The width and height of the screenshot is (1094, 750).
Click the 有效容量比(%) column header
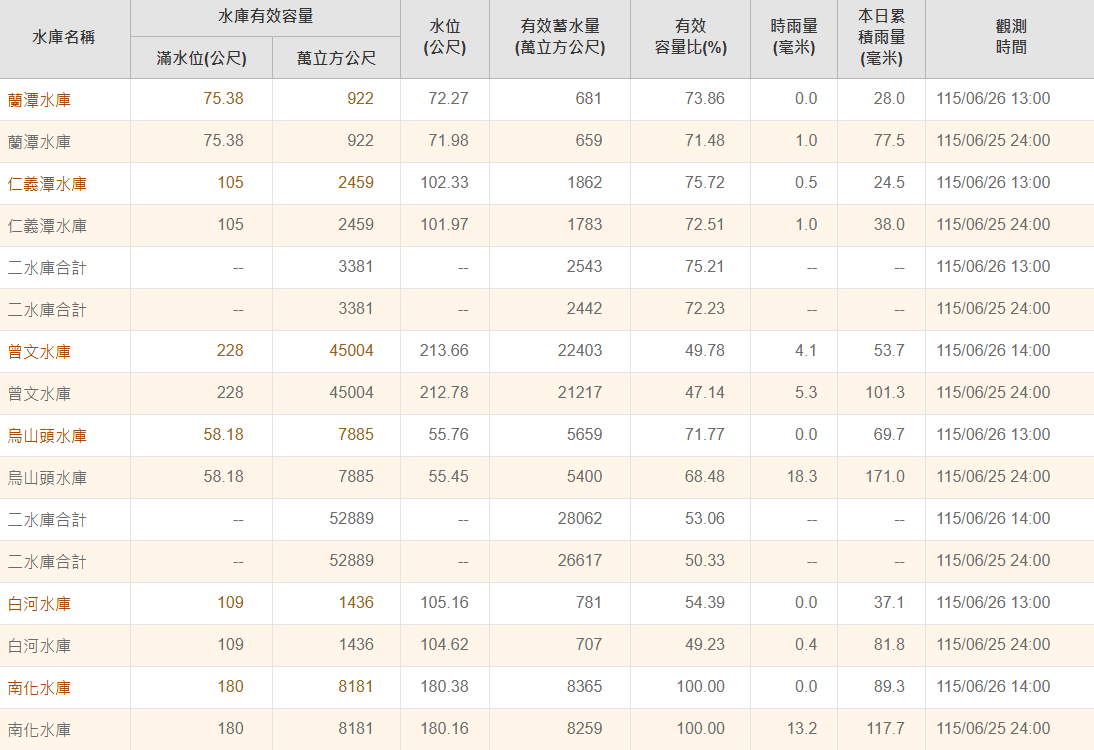[691, 37]
